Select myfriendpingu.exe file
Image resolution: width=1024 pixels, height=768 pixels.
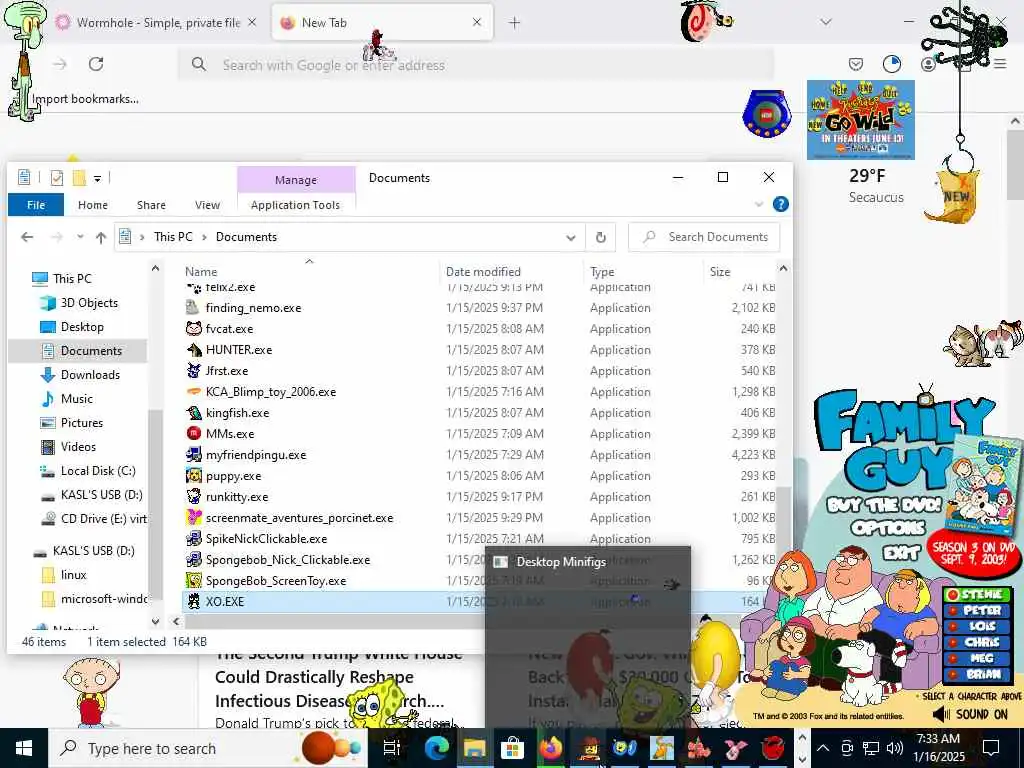coord(256,455)
